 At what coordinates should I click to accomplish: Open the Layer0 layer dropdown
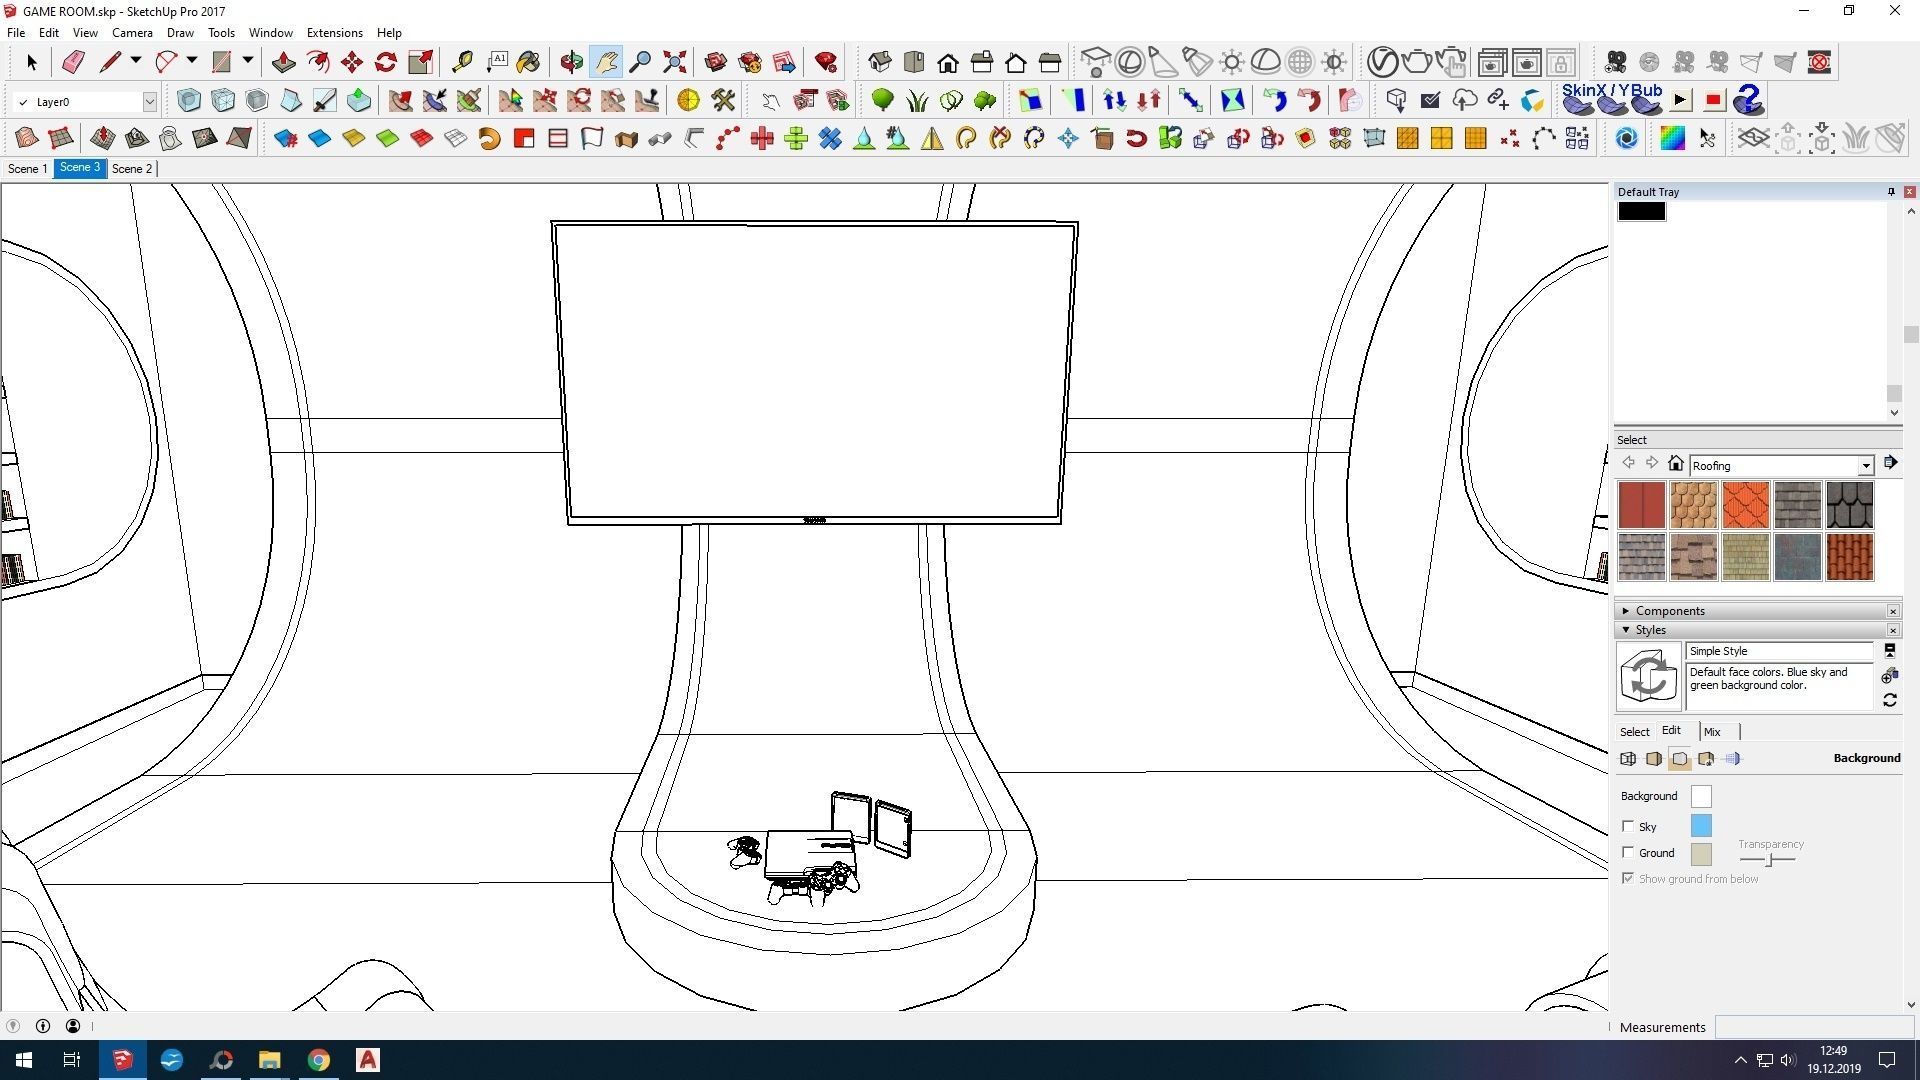(x=149, y=102)
